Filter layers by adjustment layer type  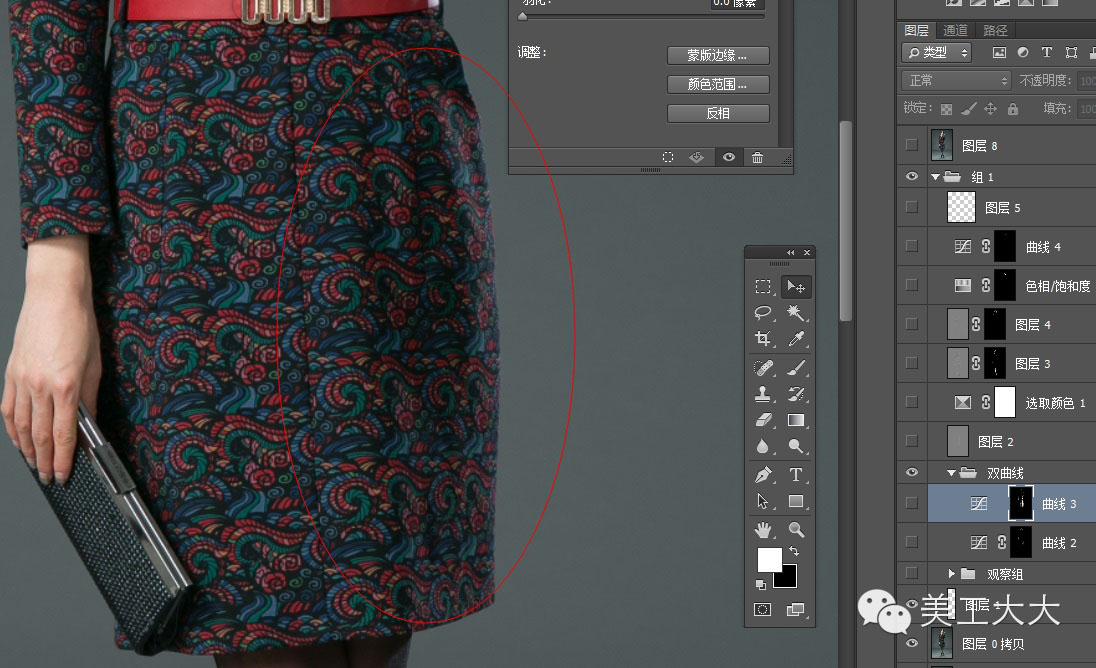pos(1023,52)
